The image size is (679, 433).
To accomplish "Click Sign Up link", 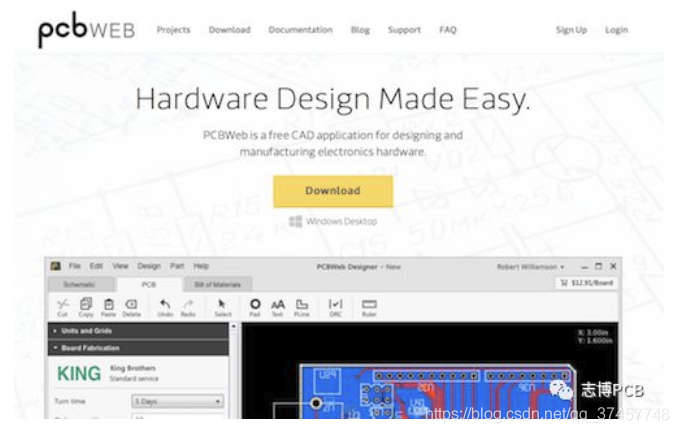I will tap(571, 30).
